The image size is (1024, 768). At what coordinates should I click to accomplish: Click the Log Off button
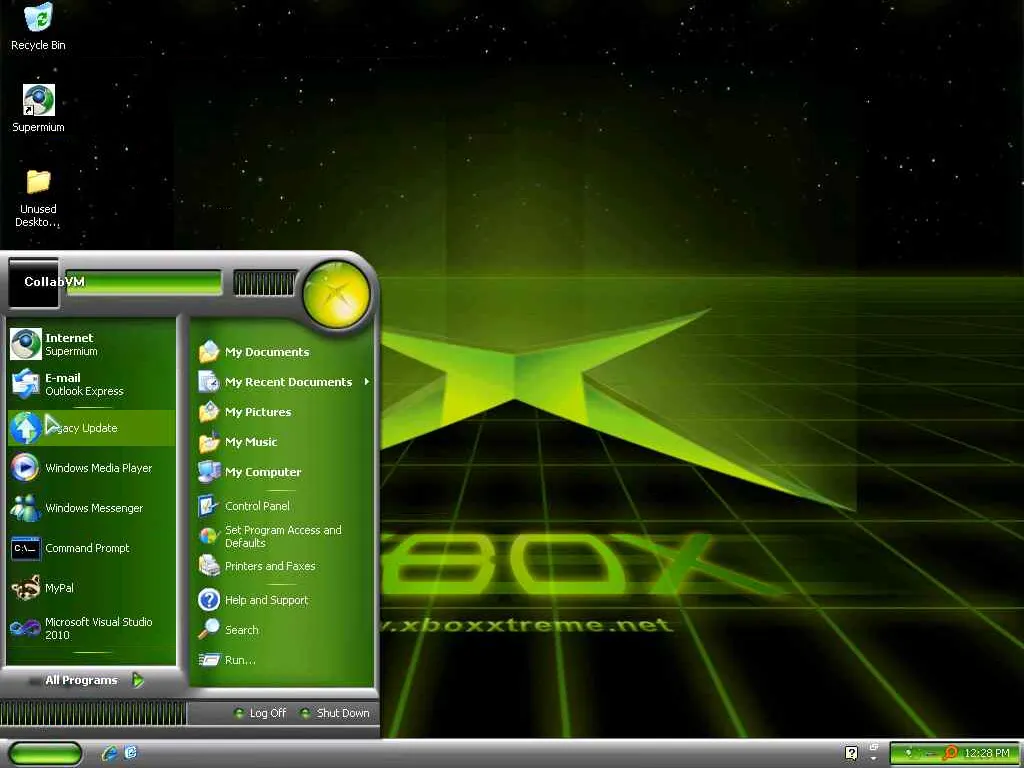tap(260, 713)
